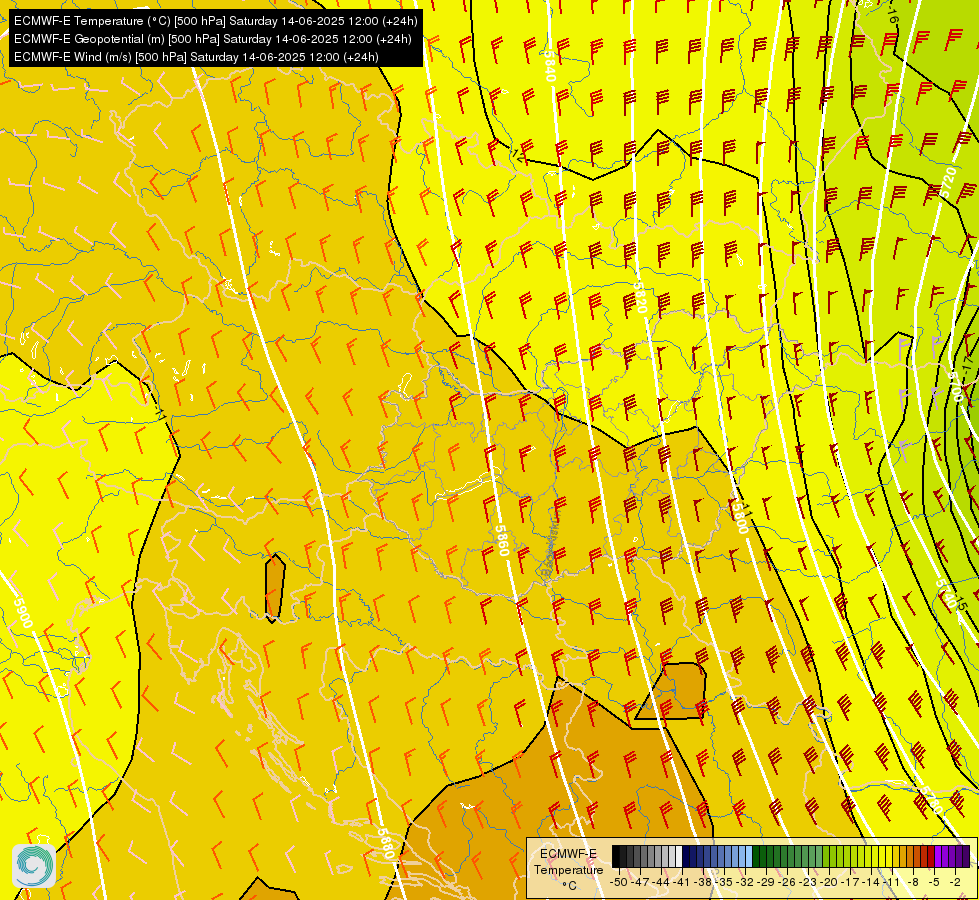This screenshot has height=900, width=979.
Task: Click the -35 legend value
Action: 724,882
